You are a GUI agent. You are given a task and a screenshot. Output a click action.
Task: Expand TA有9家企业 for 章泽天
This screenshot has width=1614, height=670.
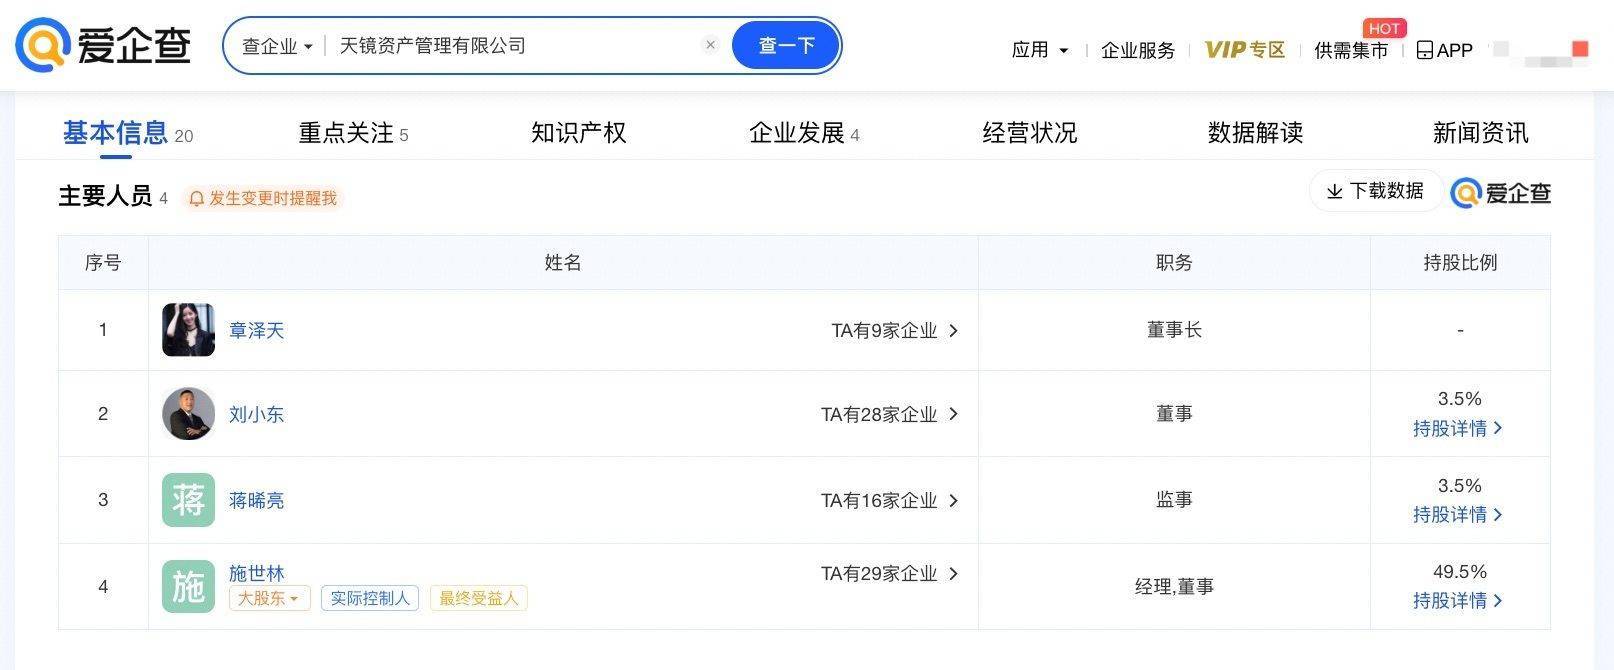click(x=895, y=330)
